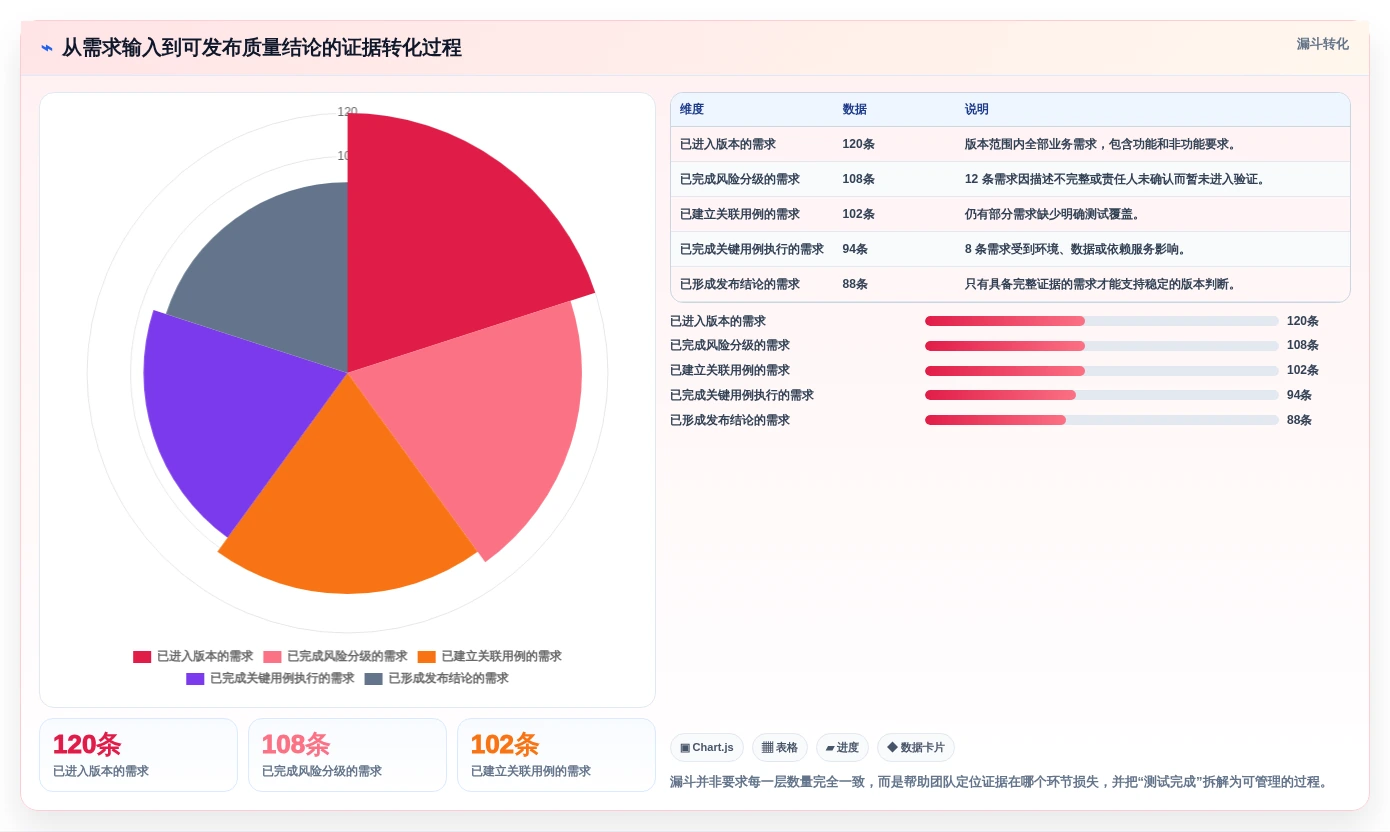1390x832 pixels.
Task: Click the progress bar for 已建立关联用例的需求
Action: coord(1102,370)
